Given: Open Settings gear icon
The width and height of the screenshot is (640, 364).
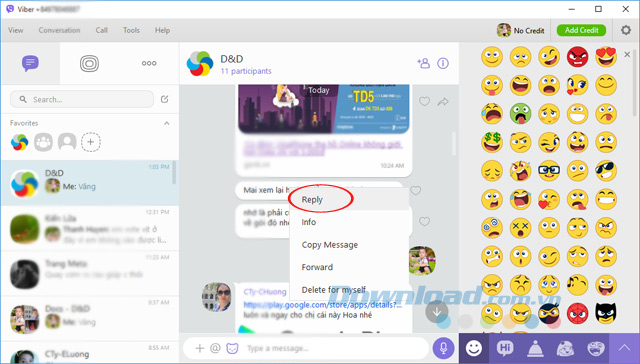Looking at the screenshot, I should click(x=626, y=30).
